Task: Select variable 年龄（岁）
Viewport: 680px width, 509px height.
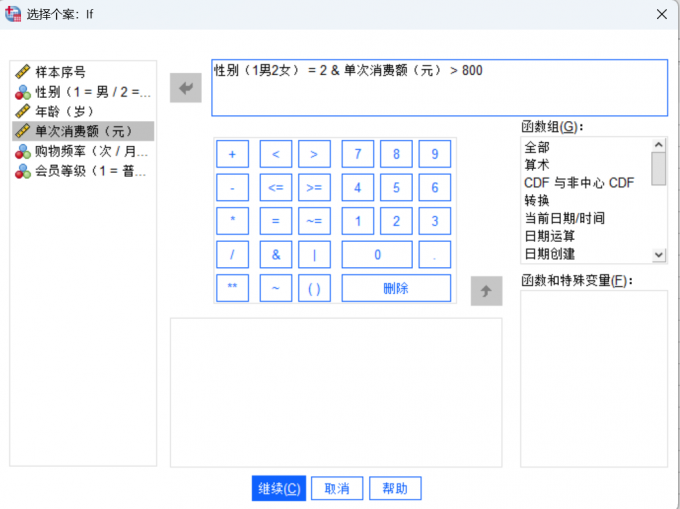Action: (x=83, y=111)
